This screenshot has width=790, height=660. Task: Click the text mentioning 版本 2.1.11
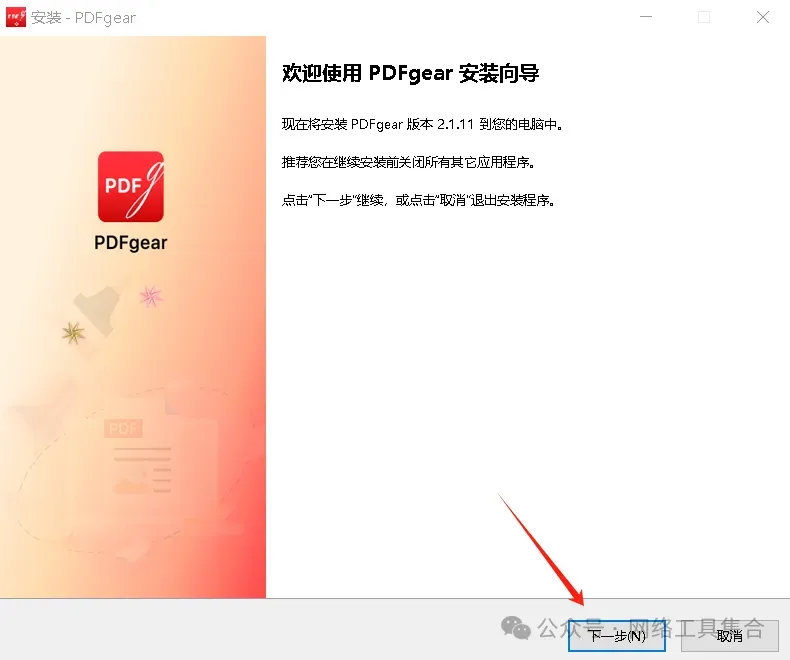(x=422, y=124)
